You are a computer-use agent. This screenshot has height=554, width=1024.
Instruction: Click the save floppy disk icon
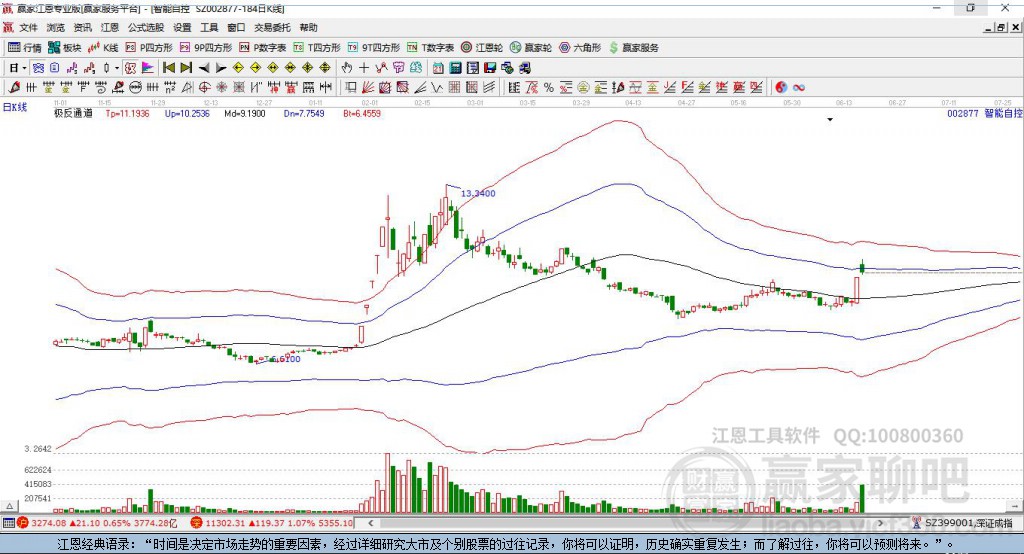[x=490, y=68]
